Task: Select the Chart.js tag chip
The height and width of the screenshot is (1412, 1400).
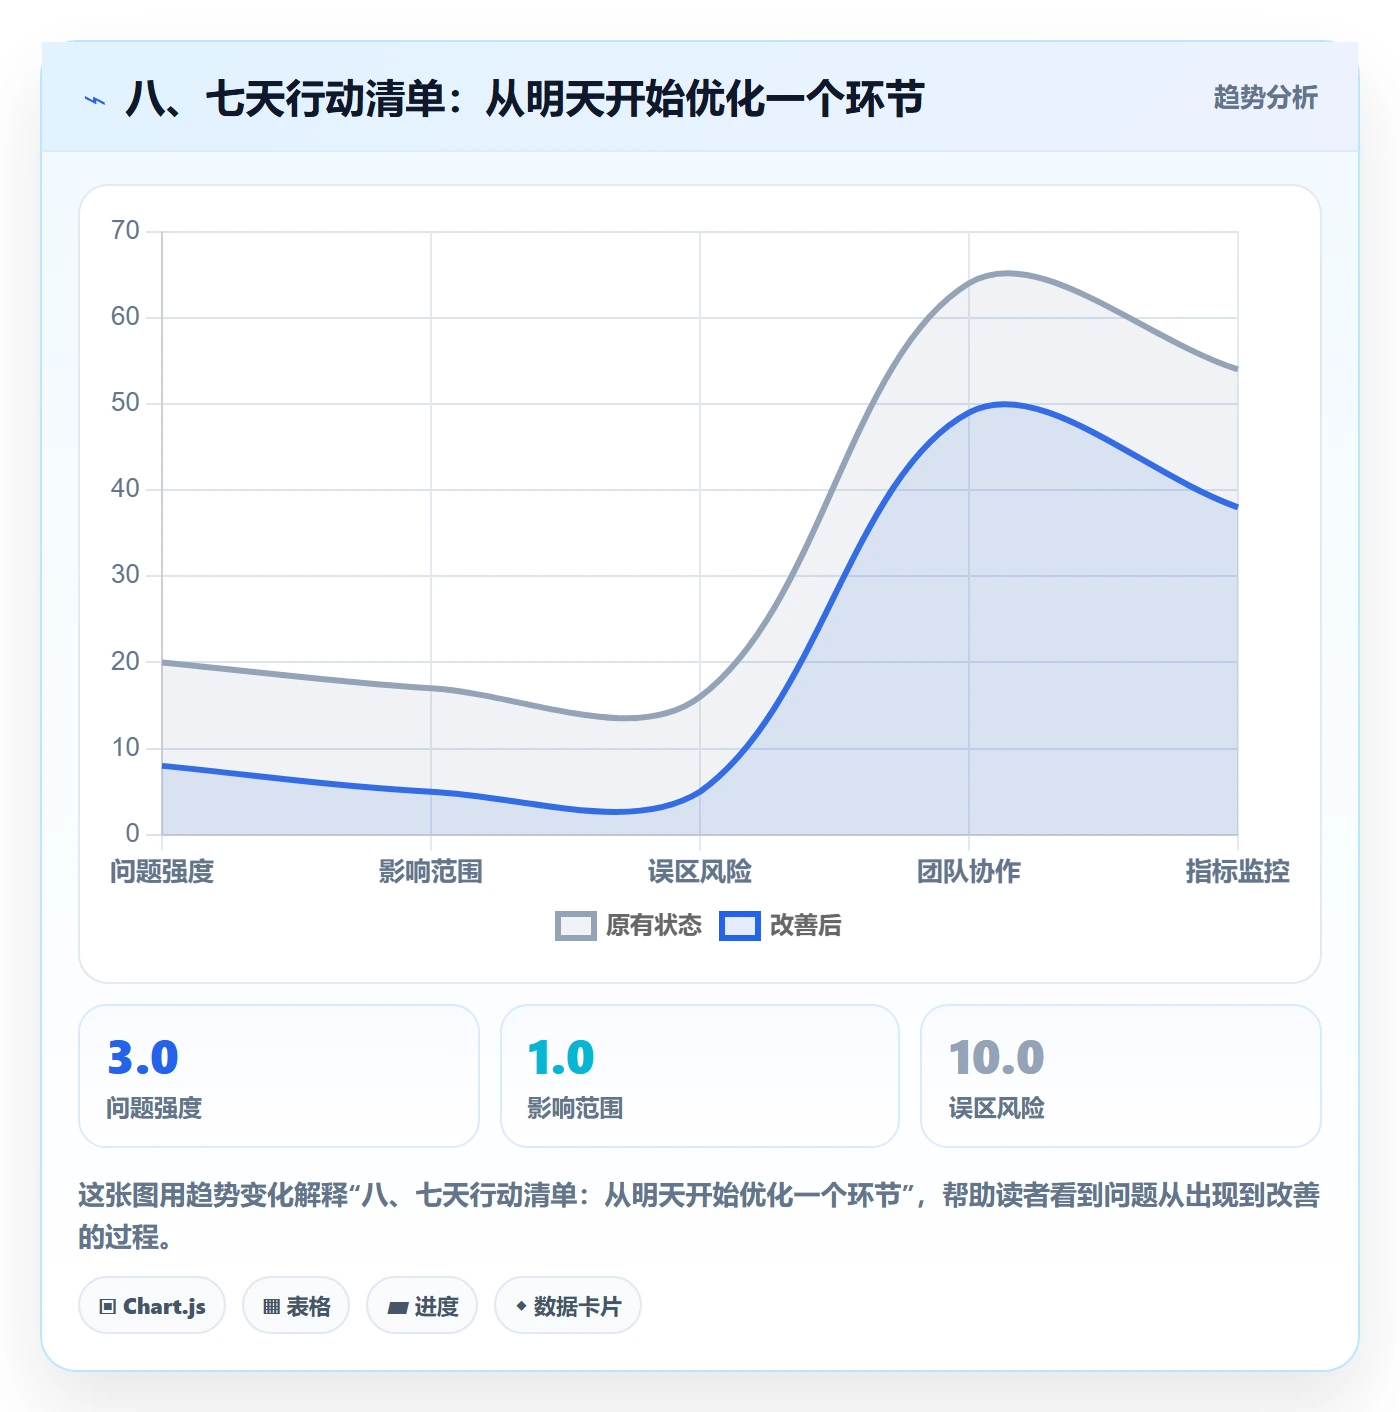Action: click(x=152, y=1306)
